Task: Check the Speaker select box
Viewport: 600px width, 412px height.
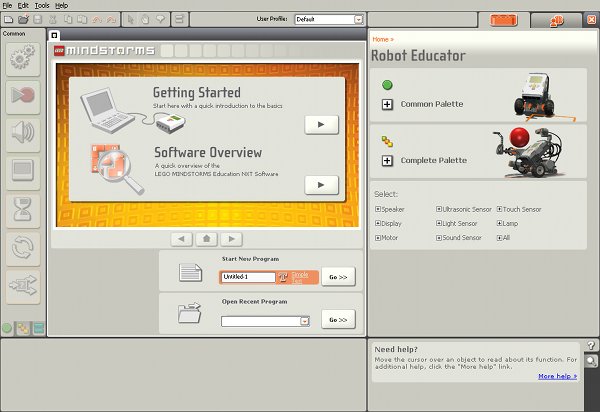Action: (378, 209)
